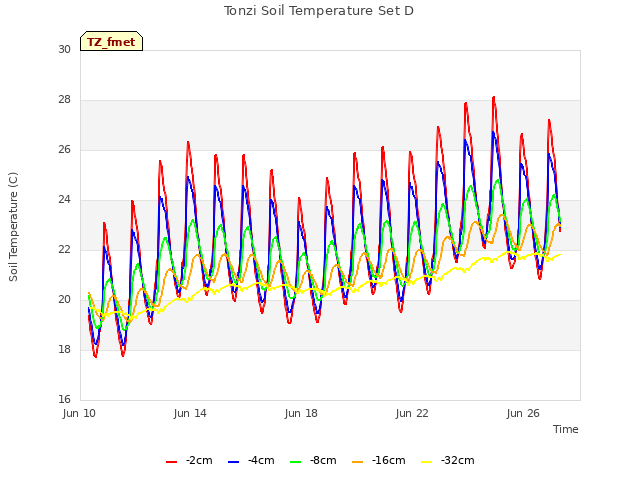Click the 30 y-axis tick label
Viewport: 640px width, 480px height.
(x=64, y=49)
